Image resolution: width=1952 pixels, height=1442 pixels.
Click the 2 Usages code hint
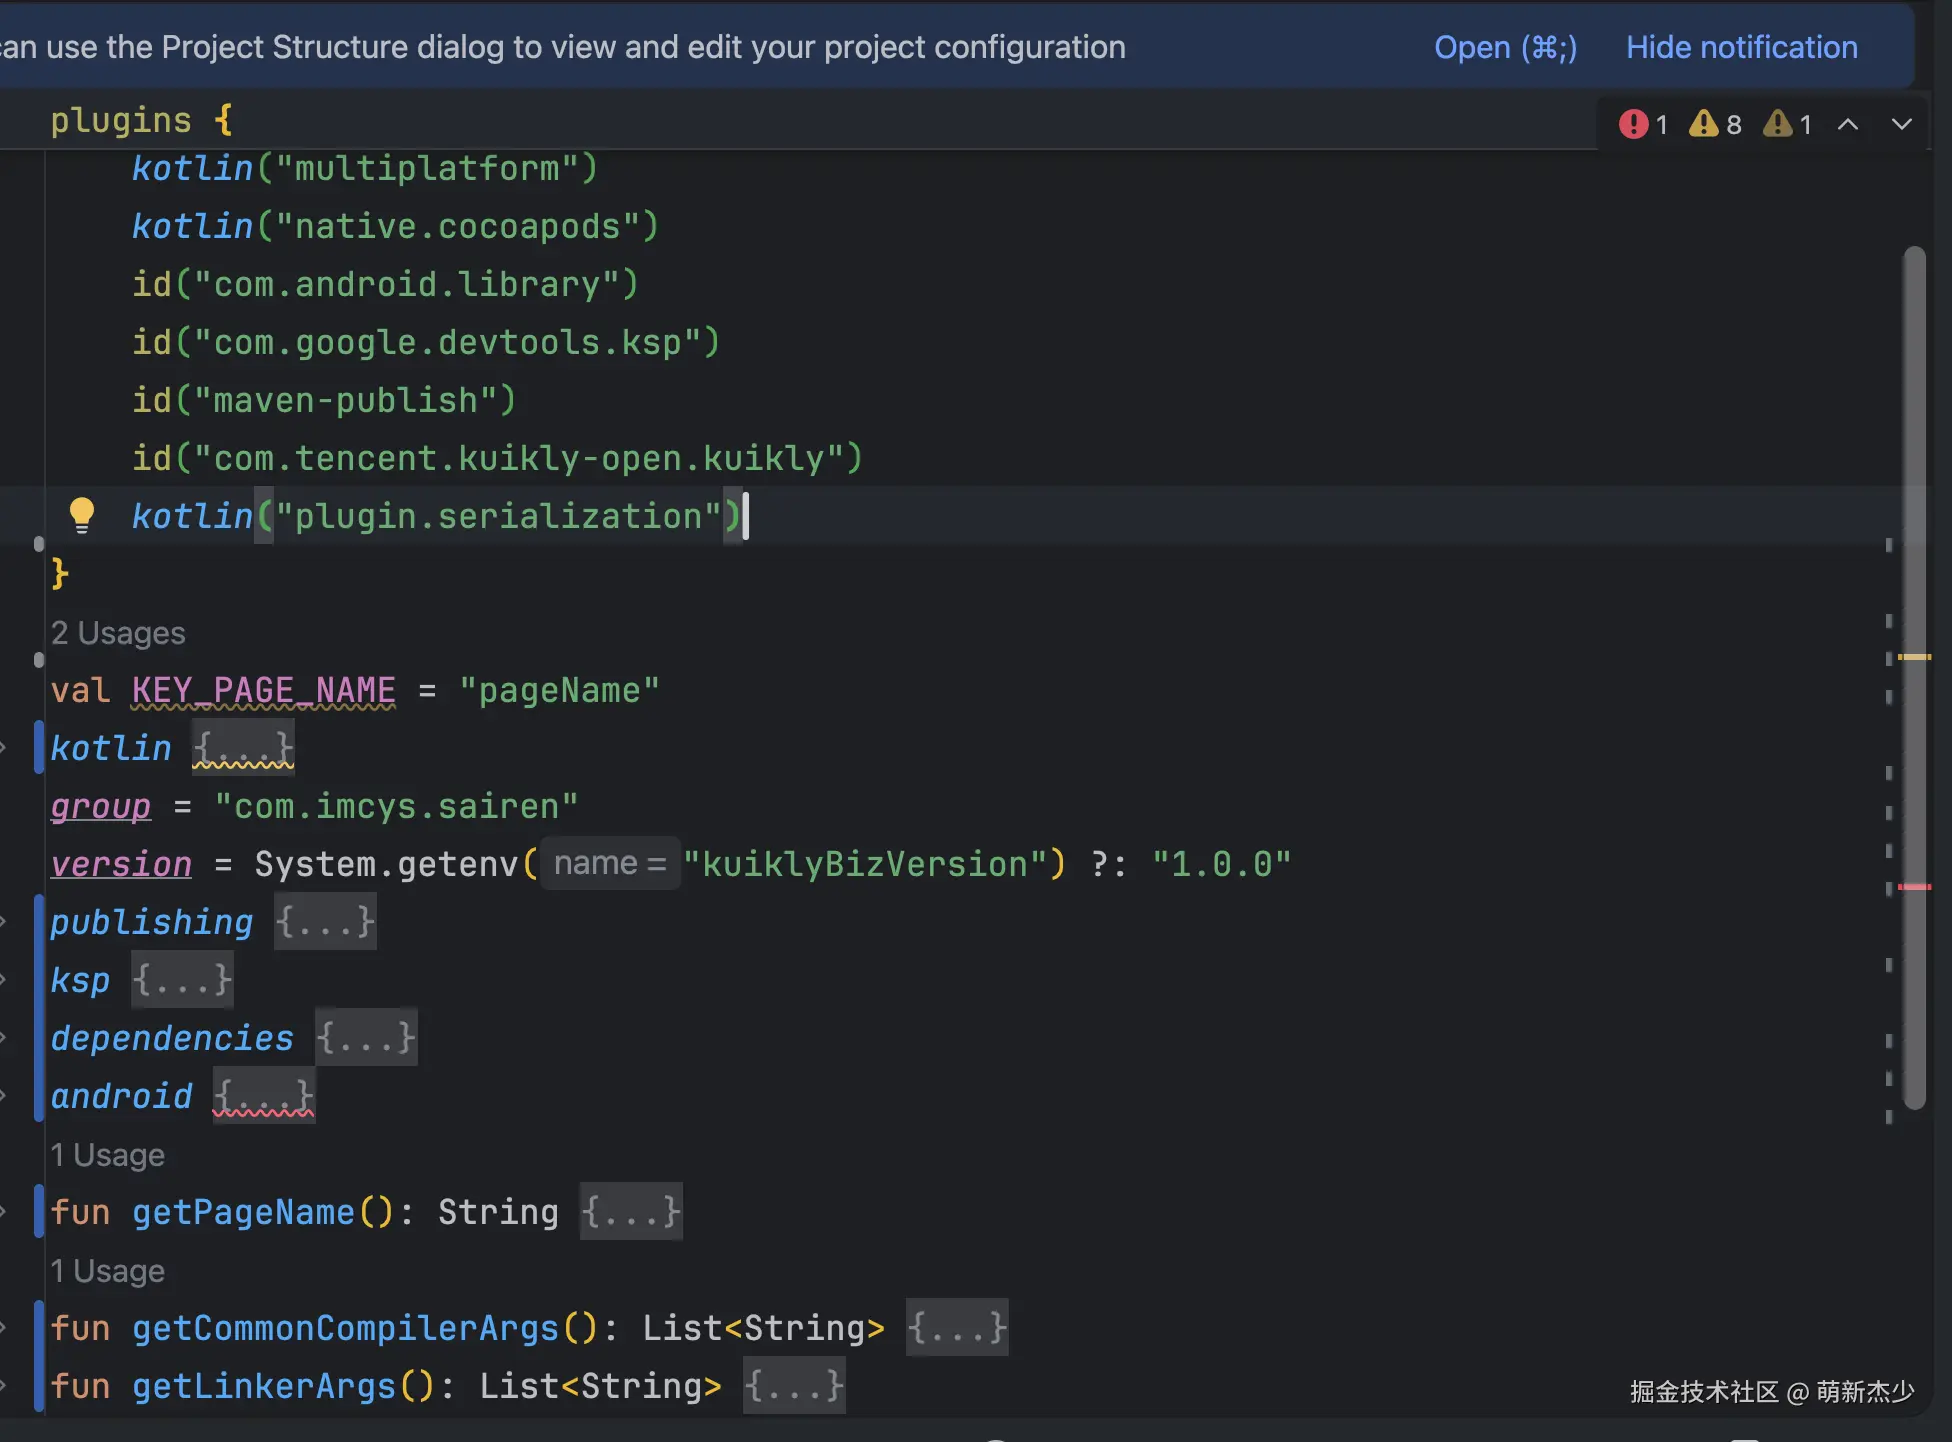118,632
